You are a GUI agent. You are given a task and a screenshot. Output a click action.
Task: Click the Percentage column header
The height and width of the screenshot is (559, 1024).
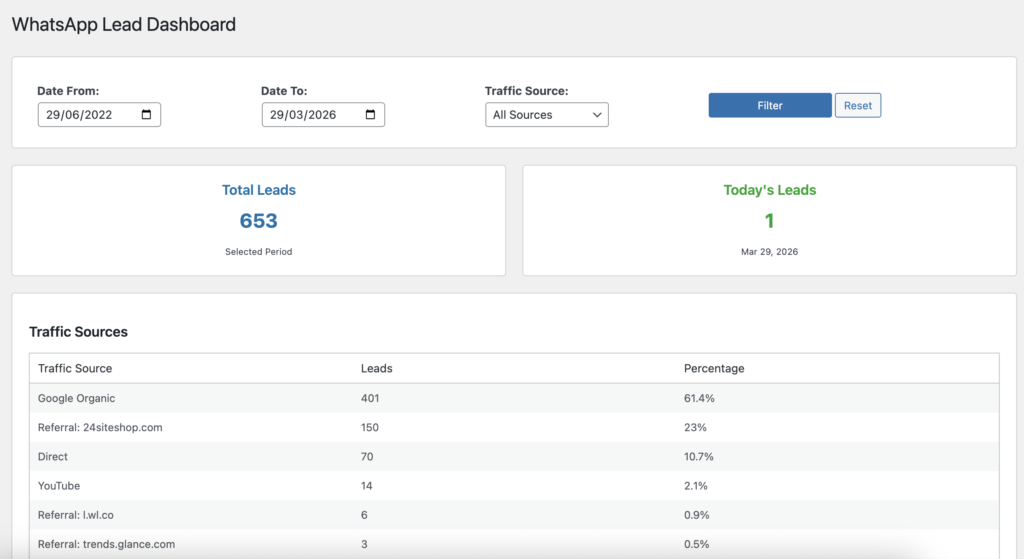tap(714, 368)
